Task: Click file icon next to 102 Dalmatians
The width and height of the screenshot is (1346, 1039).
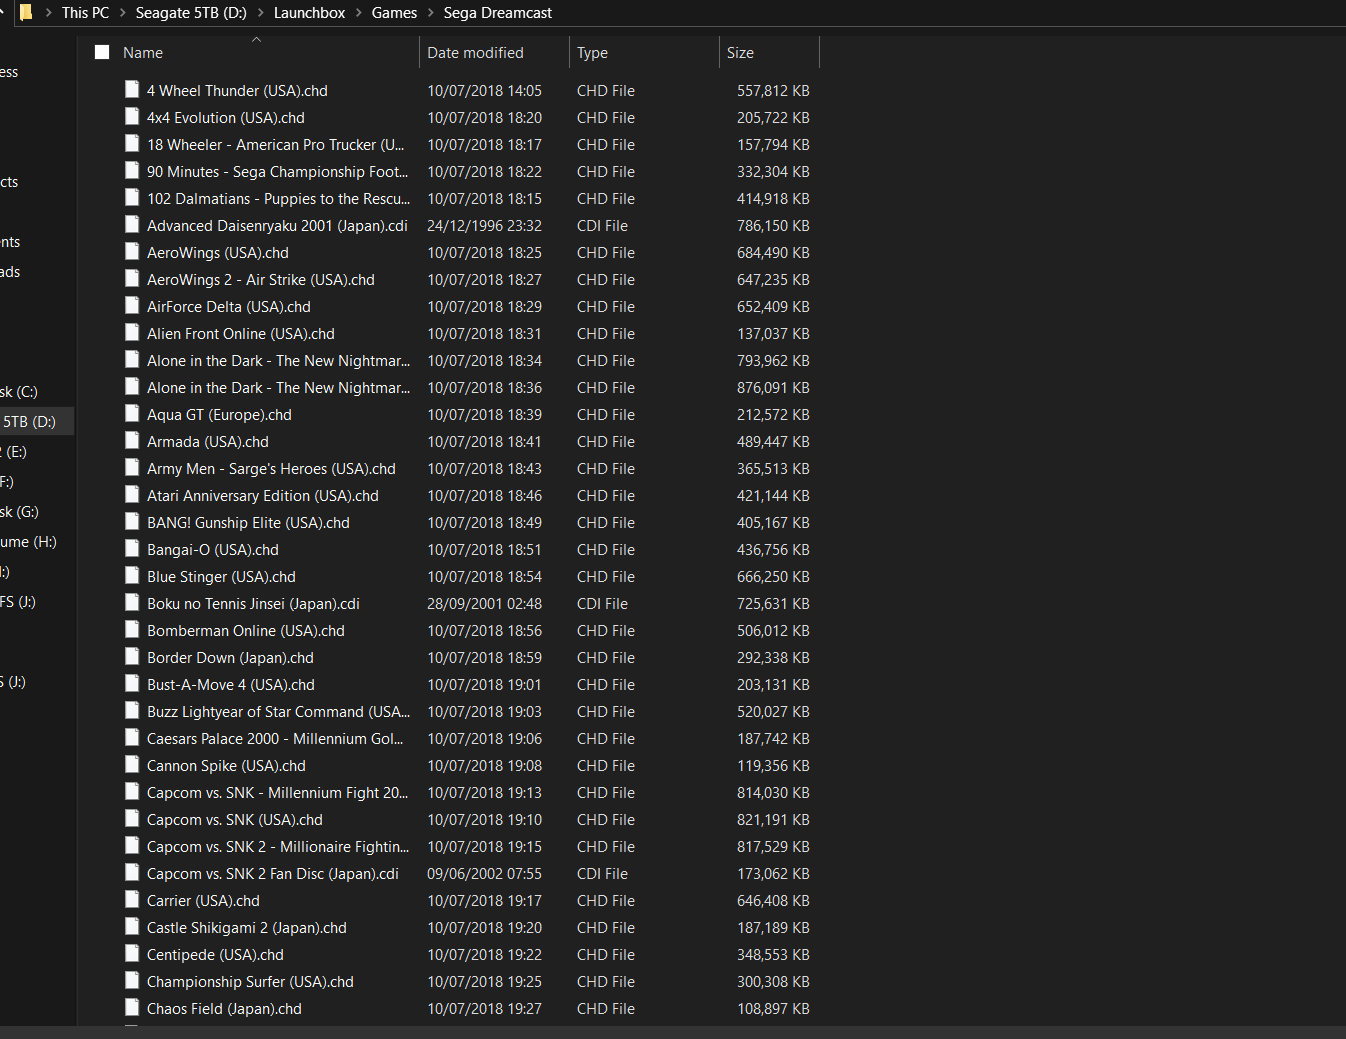Action: point(132,197)
